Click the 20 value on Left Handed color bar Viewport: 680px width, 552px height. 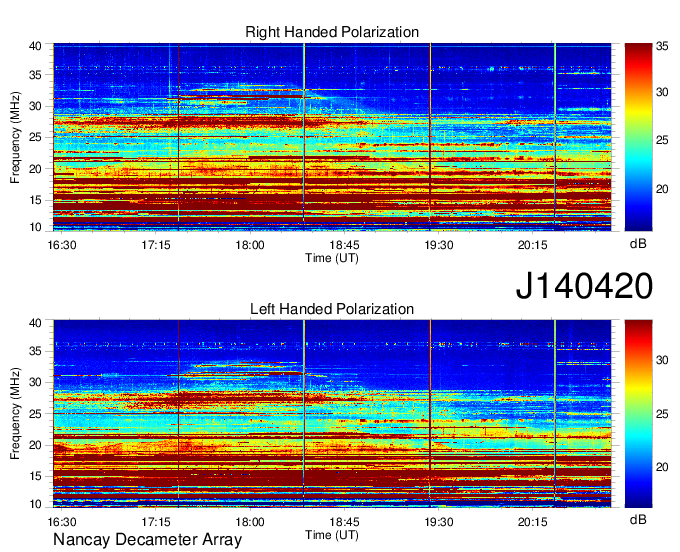coord(662,467)
